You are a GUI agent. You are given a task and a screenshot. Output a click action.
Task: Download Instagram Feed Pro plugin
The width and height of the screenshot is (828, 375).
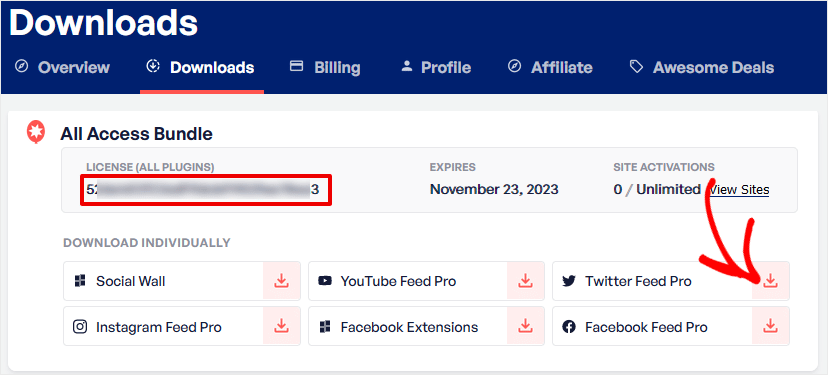(x=281, y=326)
